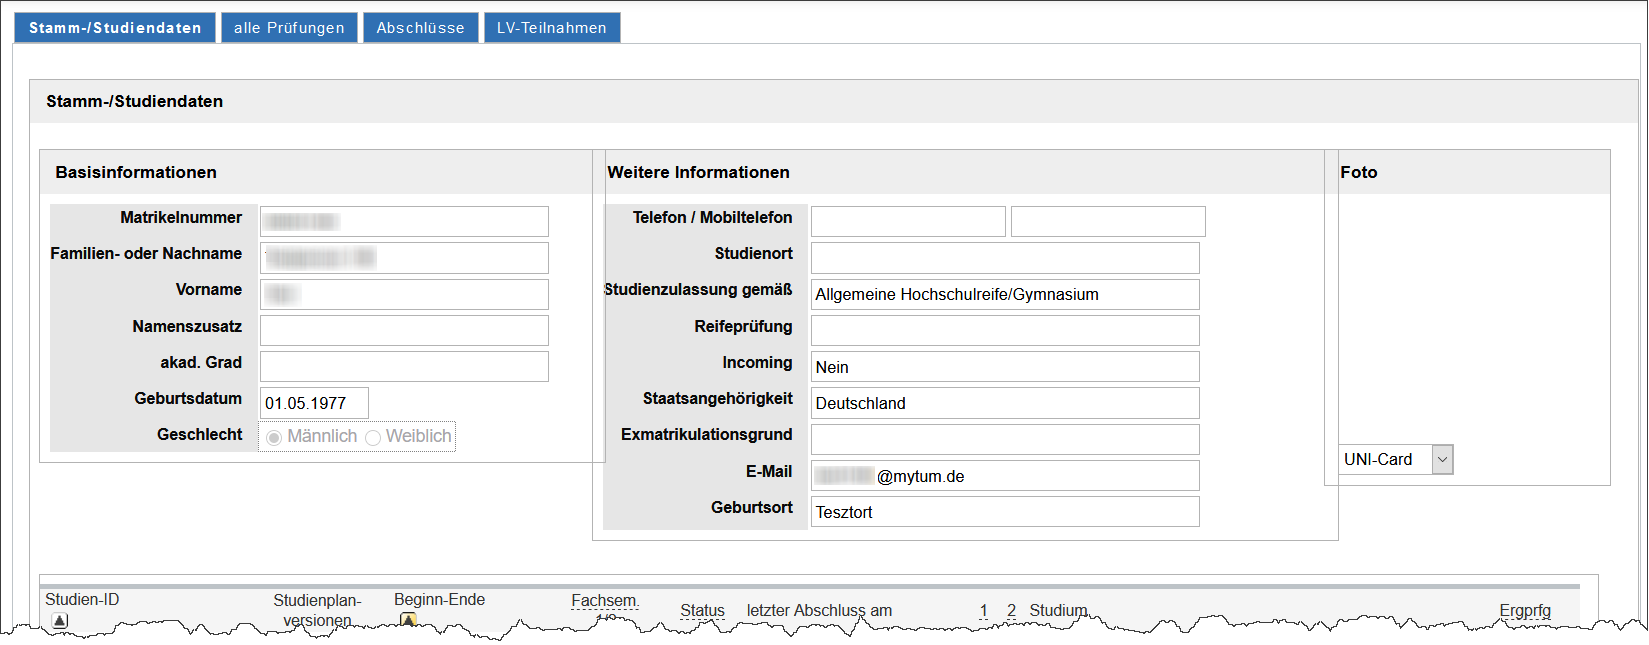Viewport: 1649px width, 645px height.
Task: Click the akad. Grad input field
Action: click(404, 366)
